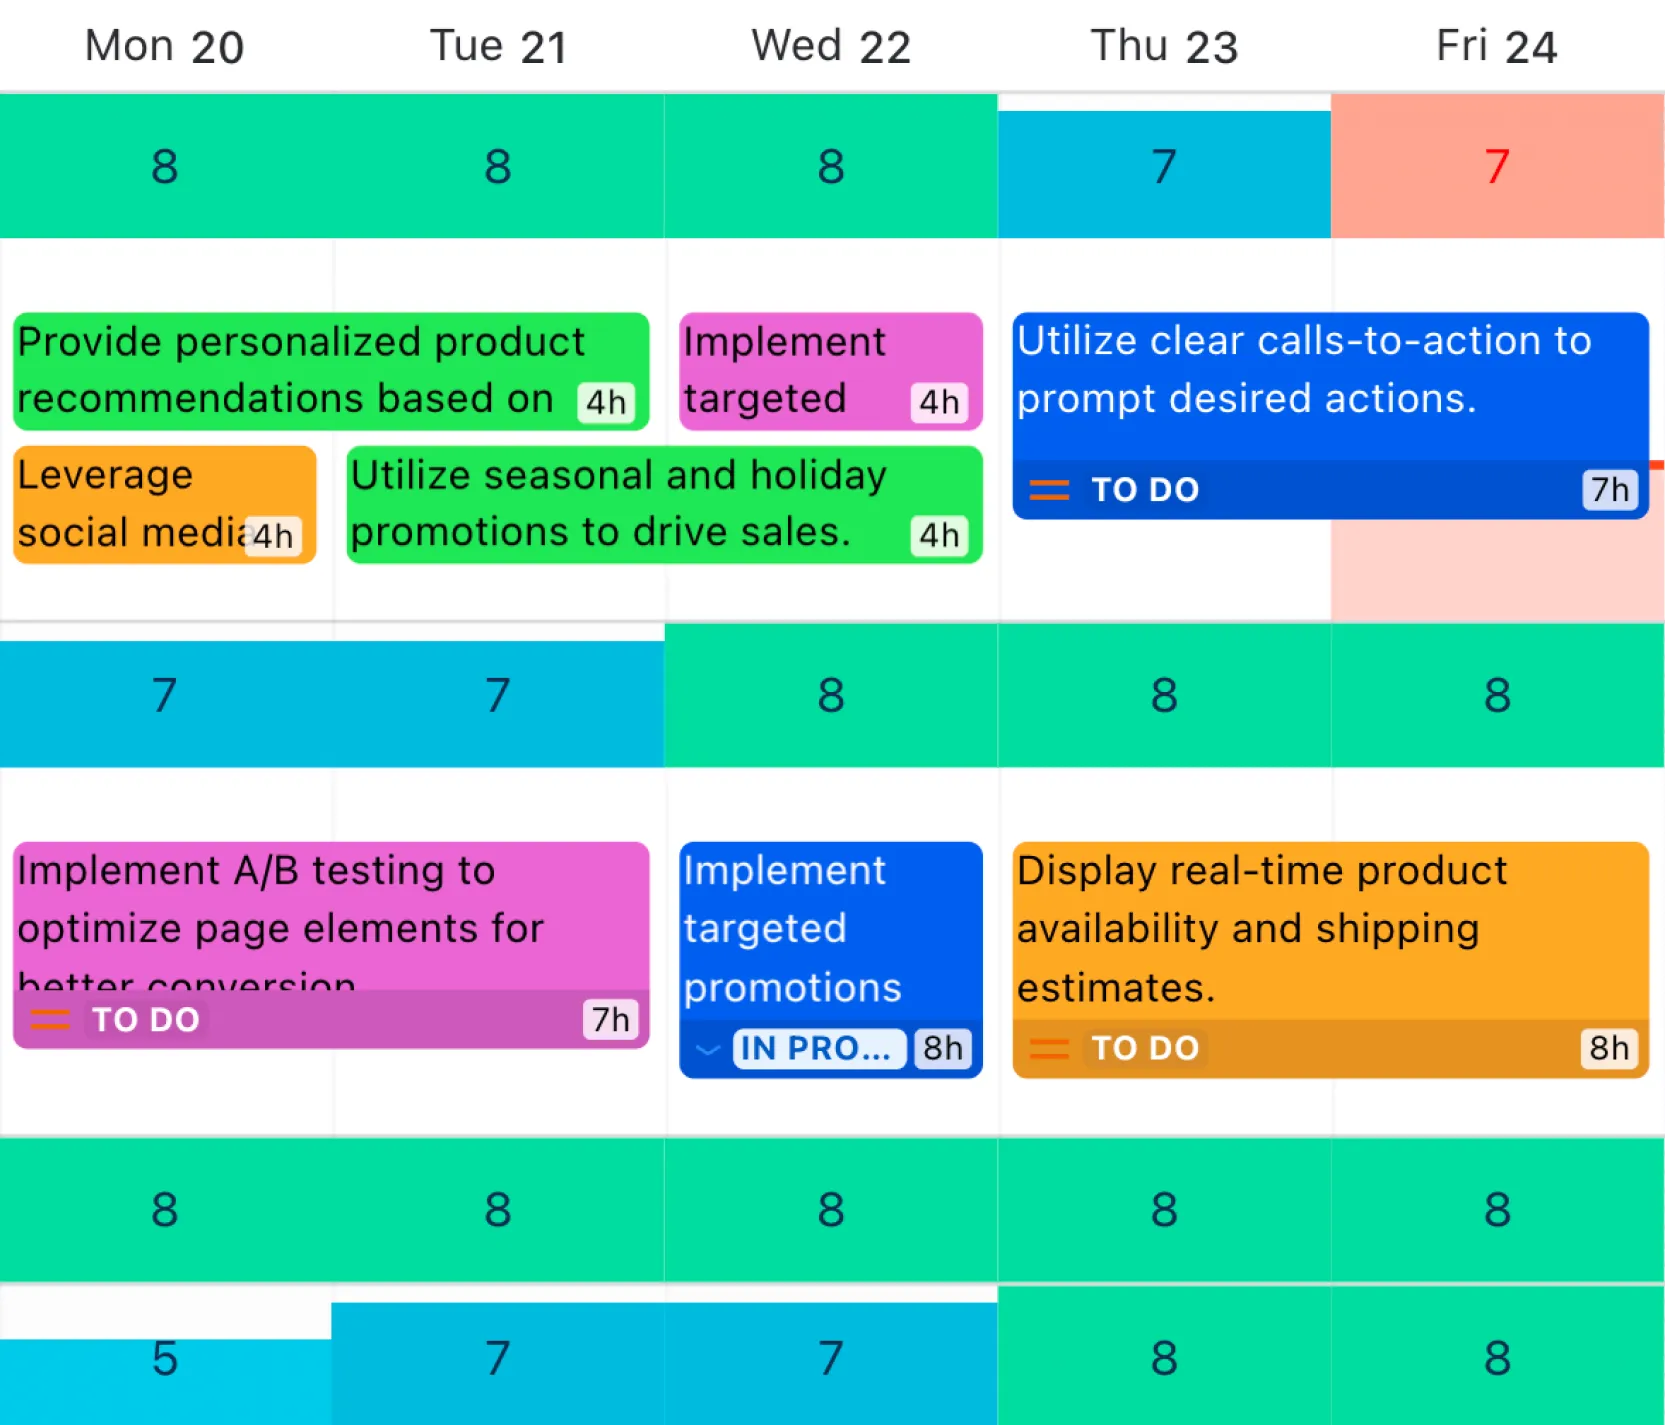The height and width of the screenshot is (1425, 1665).
Task: Open the TO DO status dropdown on calls-to-action card
Action: pos(1145,489)
